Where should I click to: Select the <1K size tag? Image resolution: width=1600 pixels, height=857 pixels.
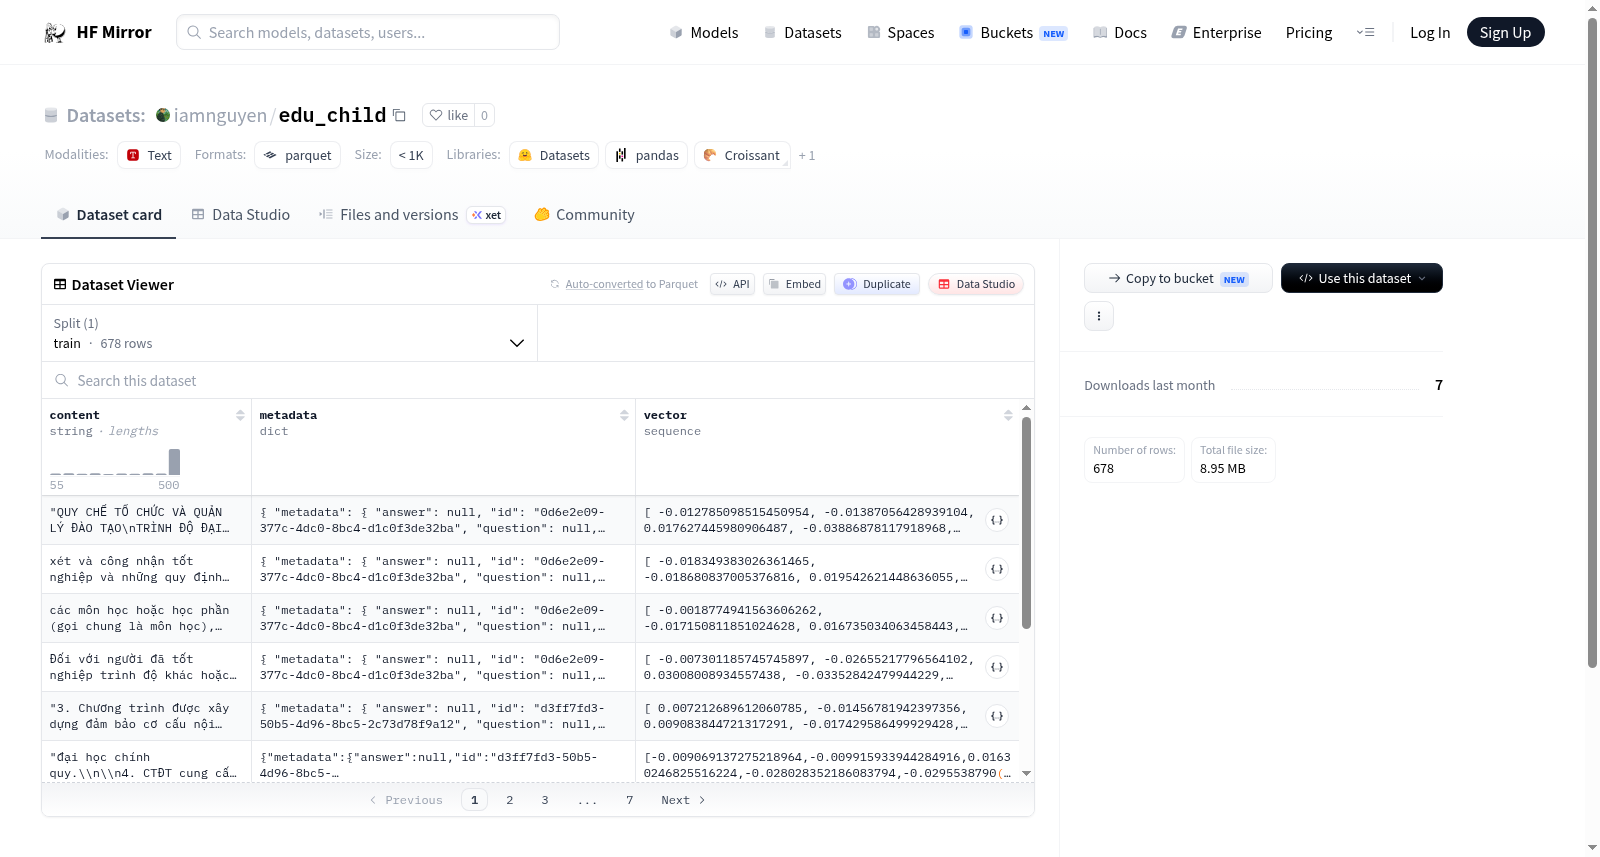click(411, 155)
